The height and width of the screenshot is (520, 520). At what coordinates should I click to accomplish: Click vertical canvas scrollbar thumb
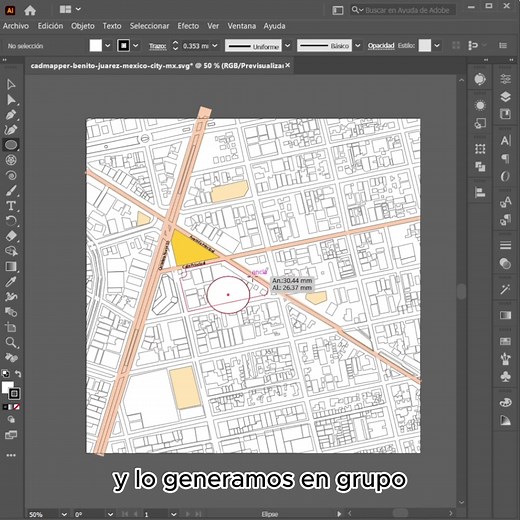pyautogui.click(x=461, y=292)
